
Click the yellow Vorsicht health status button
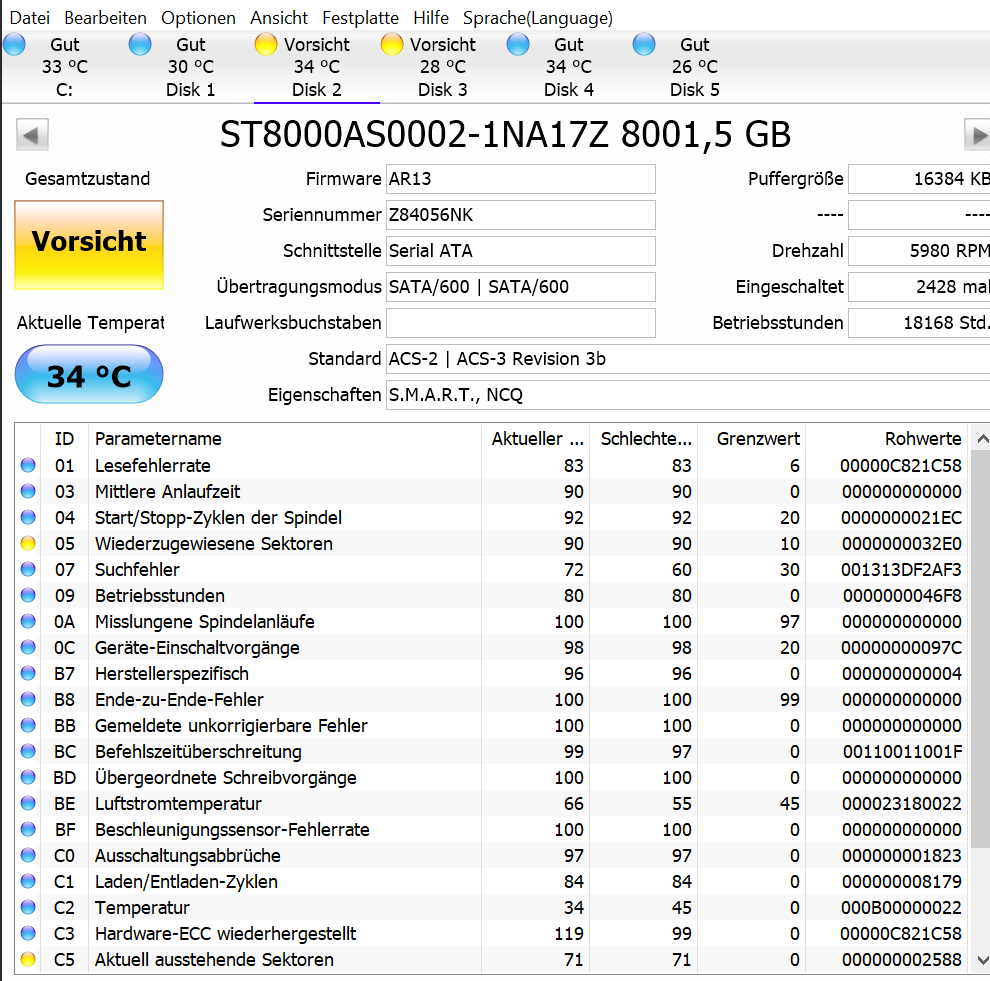pyautogui.click(x=89, y=245)
